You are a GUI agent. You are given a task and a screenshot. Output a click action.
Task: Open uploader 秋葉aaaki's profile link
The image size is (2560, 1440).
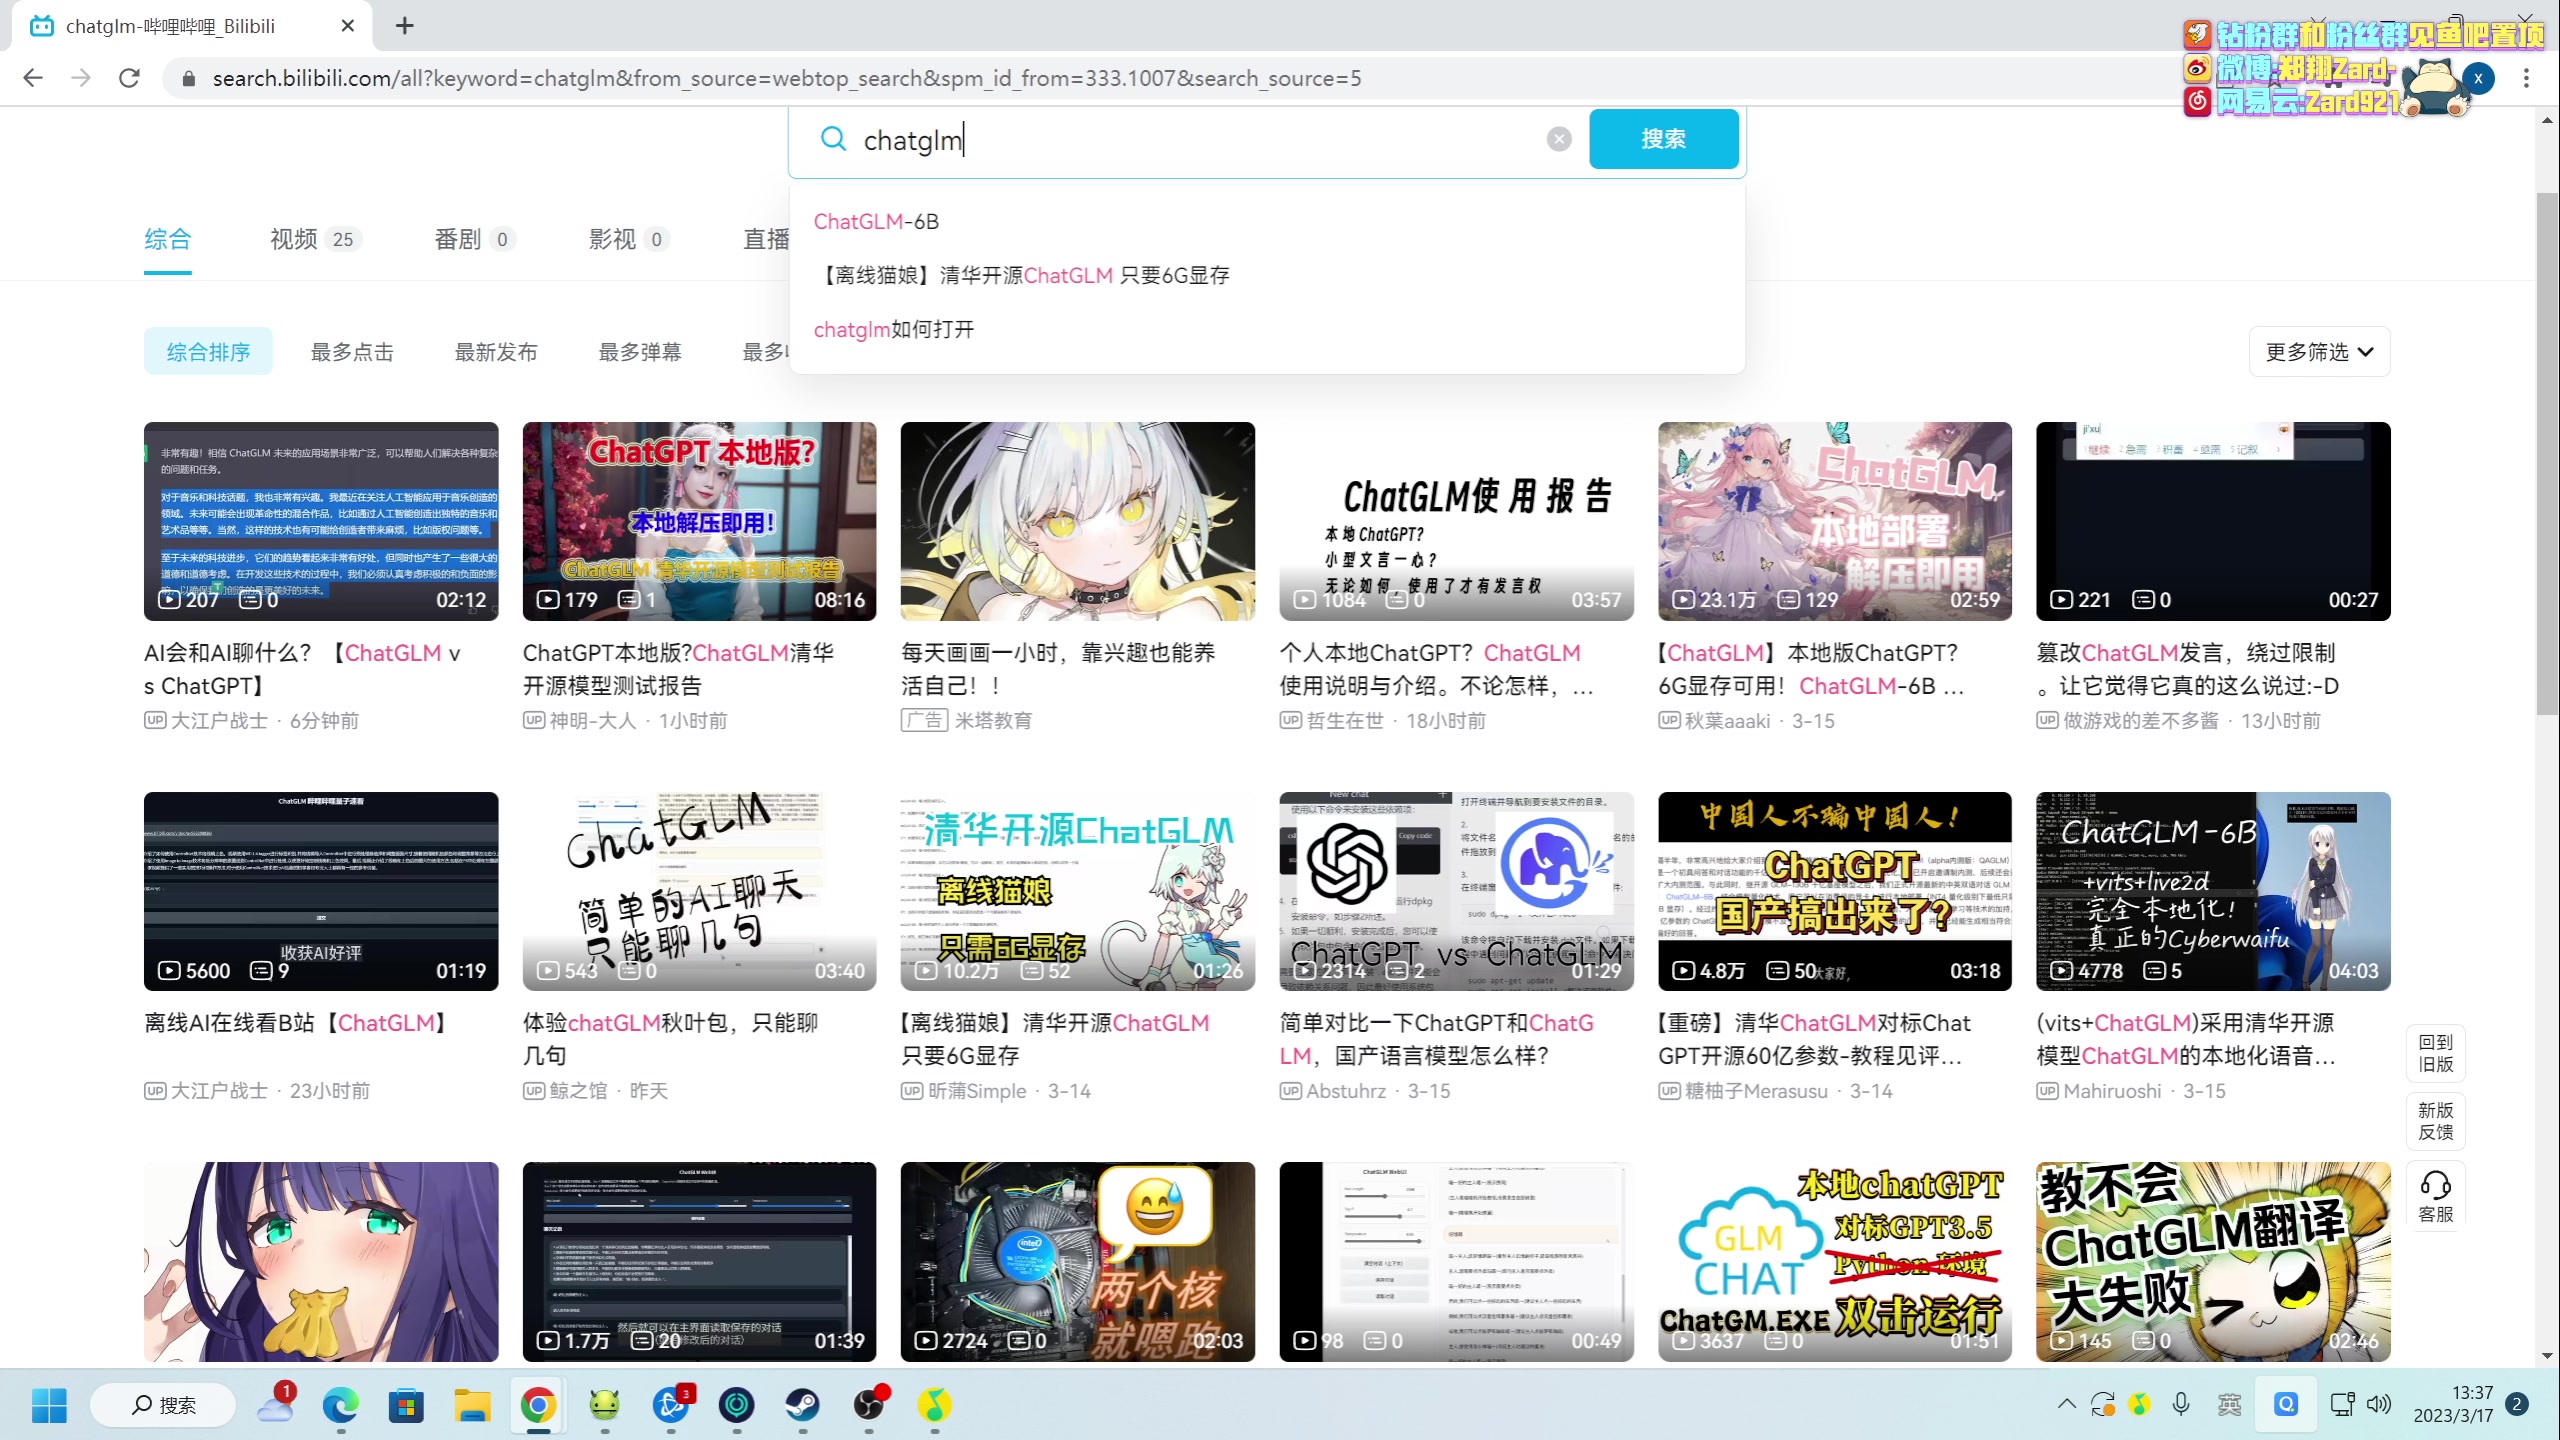(1727, 721)
